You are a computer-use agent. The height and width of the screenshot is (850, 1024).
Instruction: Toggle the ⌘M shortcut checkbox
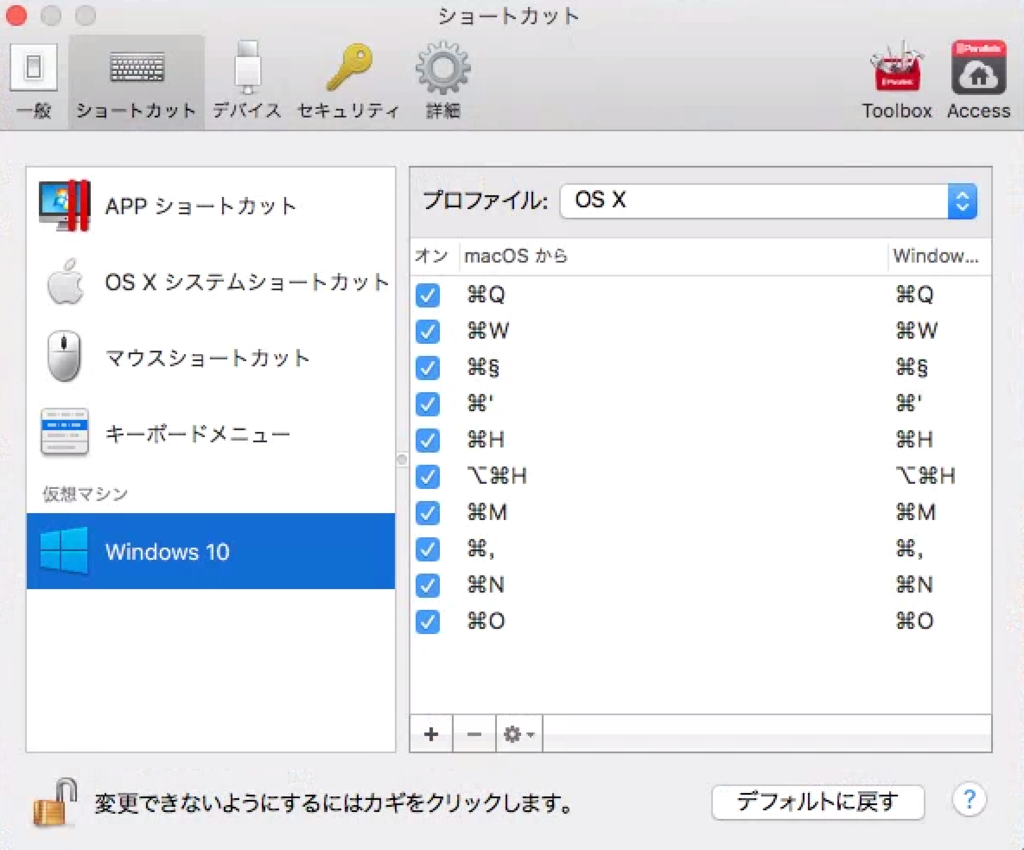coord(428,512)
